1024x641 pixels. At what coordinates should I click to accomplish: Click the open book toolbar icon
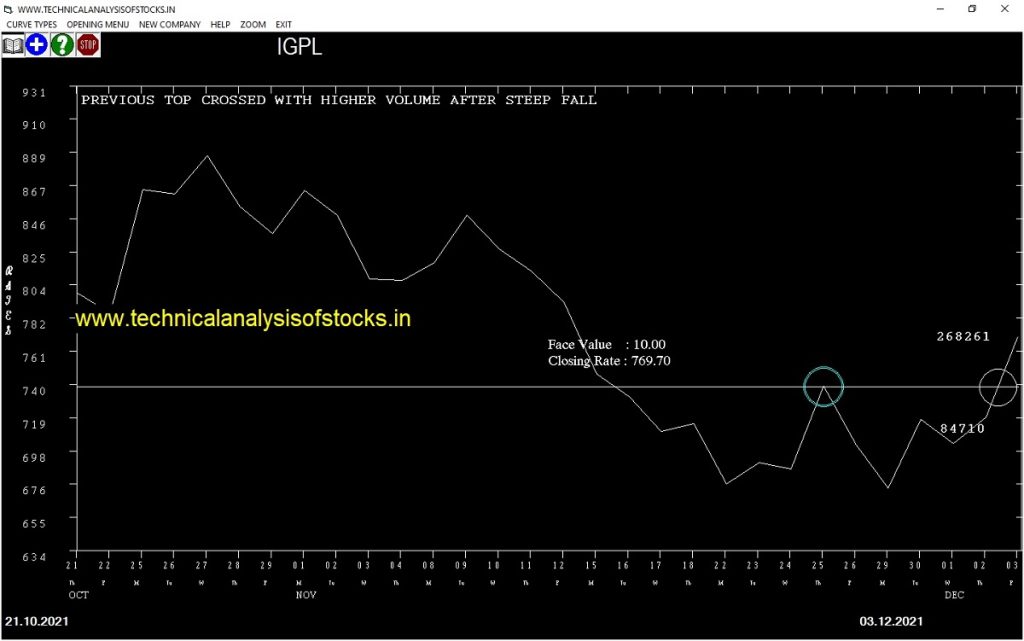(x=12, y=44)
